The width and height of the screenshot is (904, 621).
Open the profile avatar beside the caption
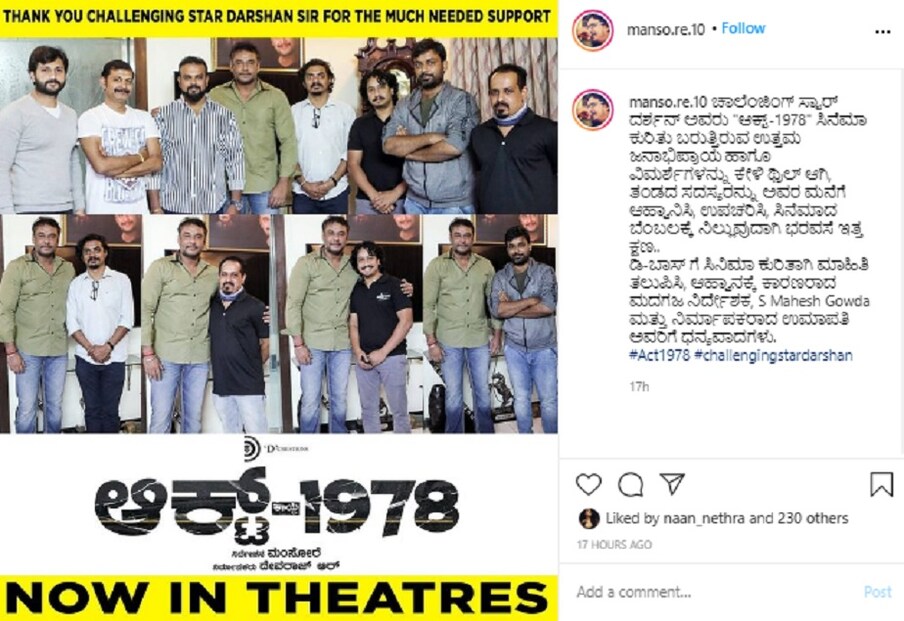[x=593, y=109]
